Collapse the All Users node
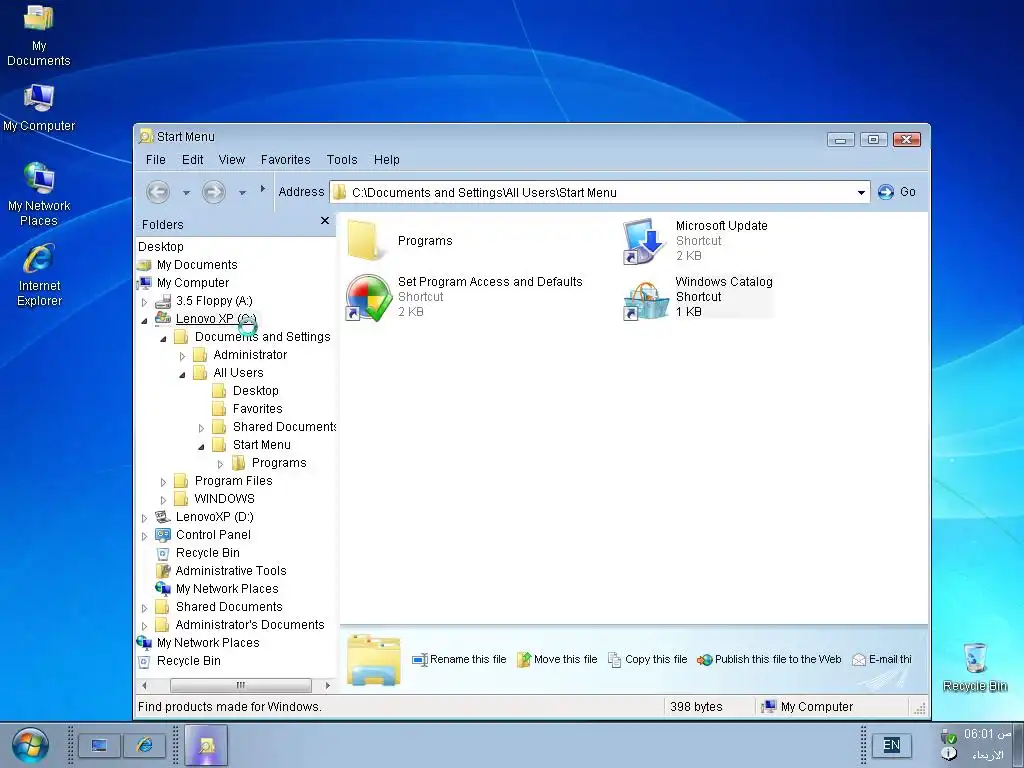The image size is (1024, 768). (182, 374)
